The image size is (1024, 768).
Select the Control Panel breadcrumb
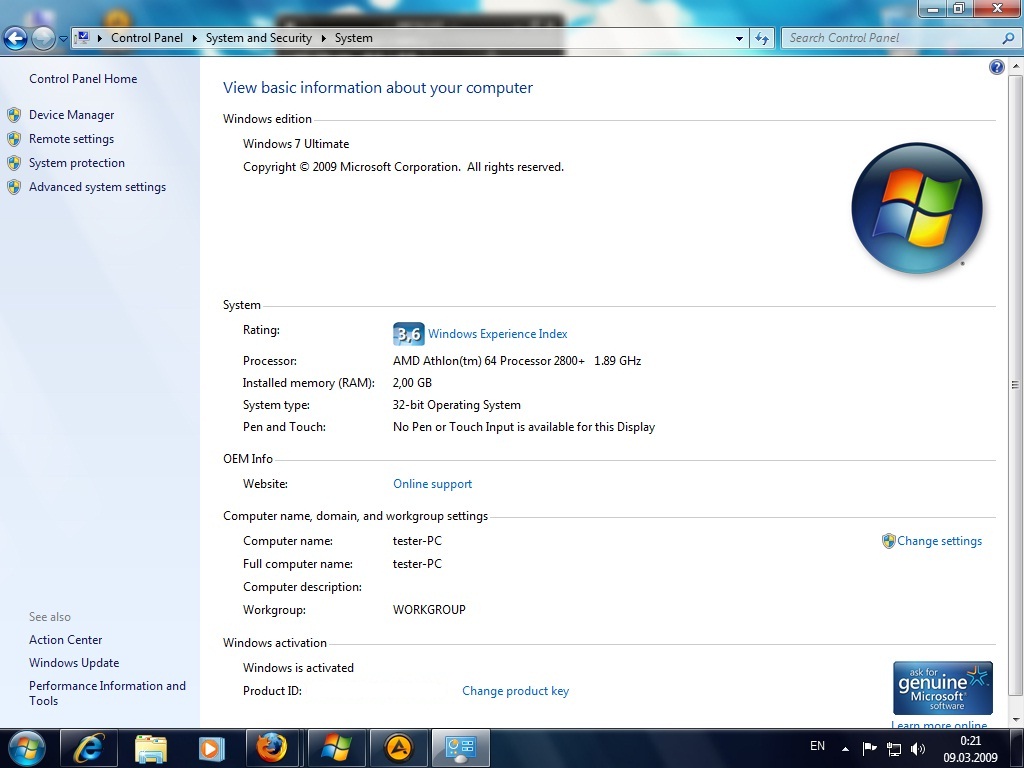point(147,38)
